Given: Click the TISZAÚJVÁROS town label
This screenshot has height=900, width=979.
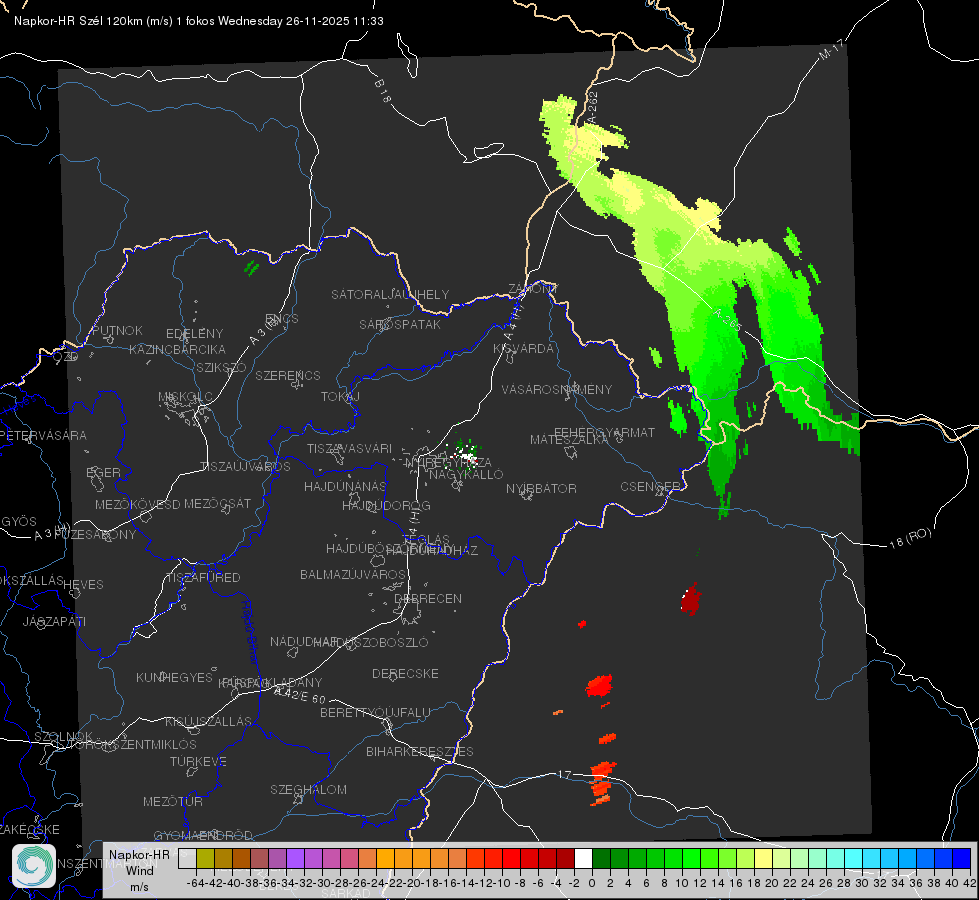Looking at the screenshot, I should click(245, 467).
